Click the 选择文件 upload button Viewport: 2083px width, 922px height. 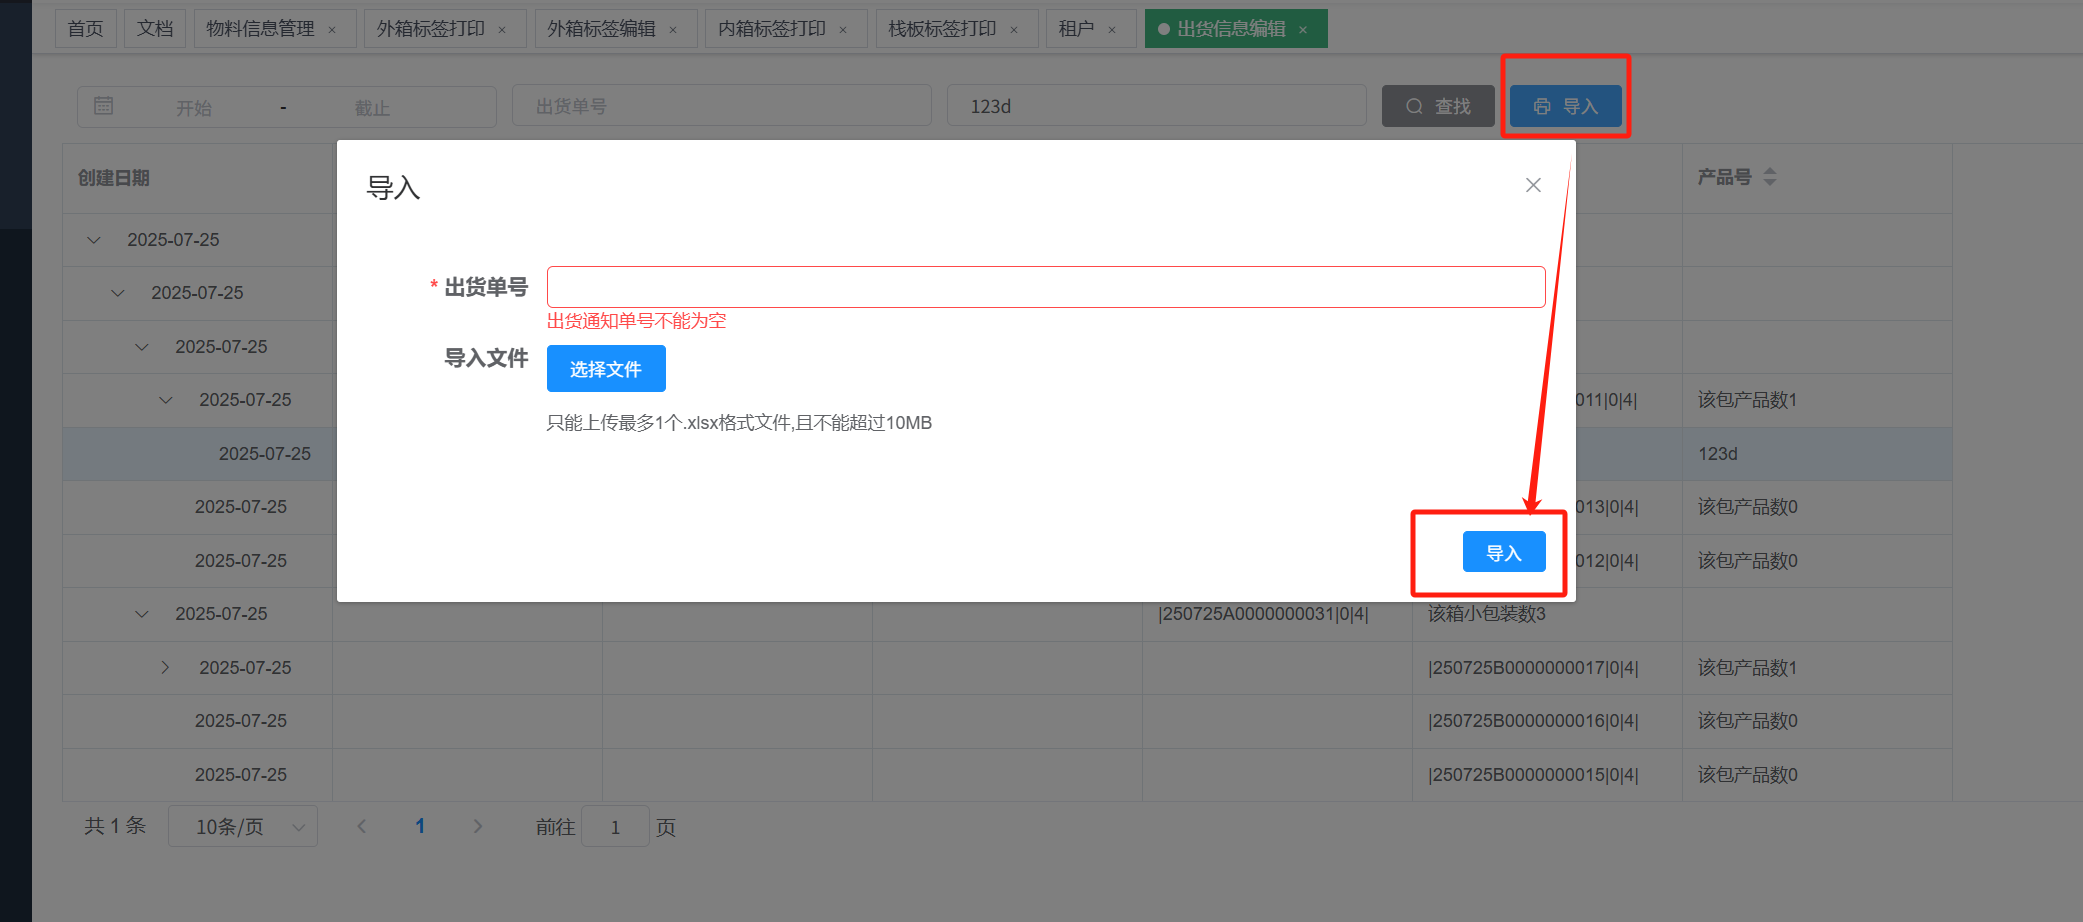pyautogui.click(x=605, y=369)
